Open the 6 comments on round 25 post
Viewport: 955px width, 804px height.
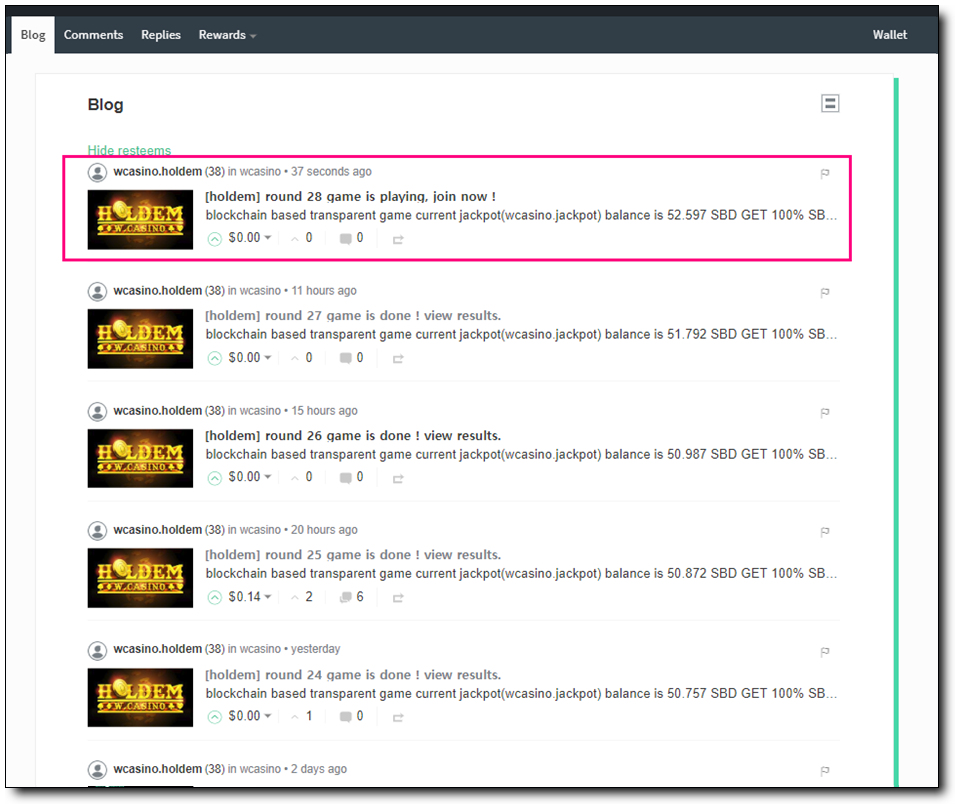click(x=351, y=598)
